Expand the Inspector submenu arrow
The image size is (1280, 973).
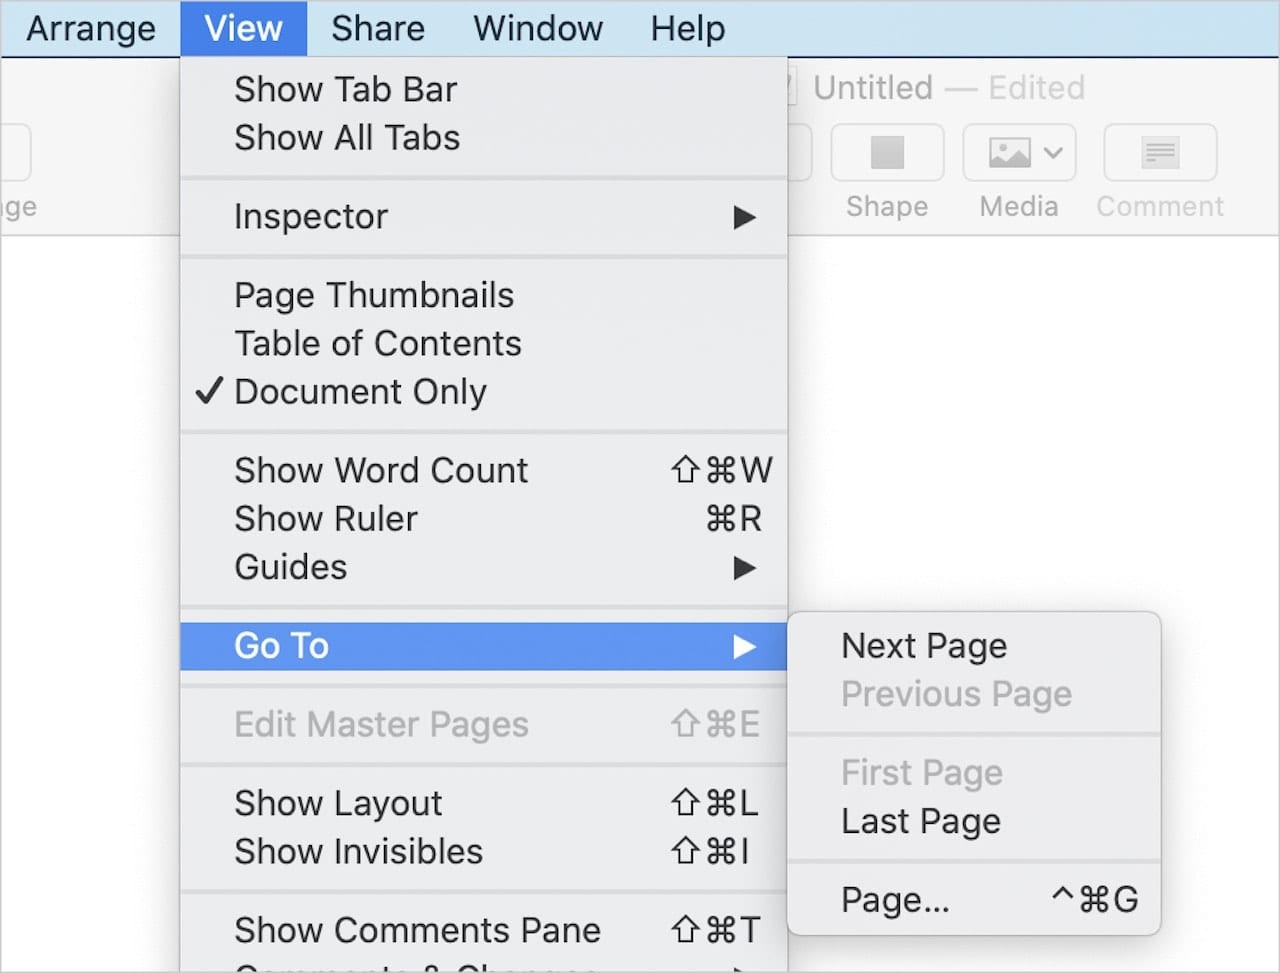pyautogui.click(x=744, y=217)
